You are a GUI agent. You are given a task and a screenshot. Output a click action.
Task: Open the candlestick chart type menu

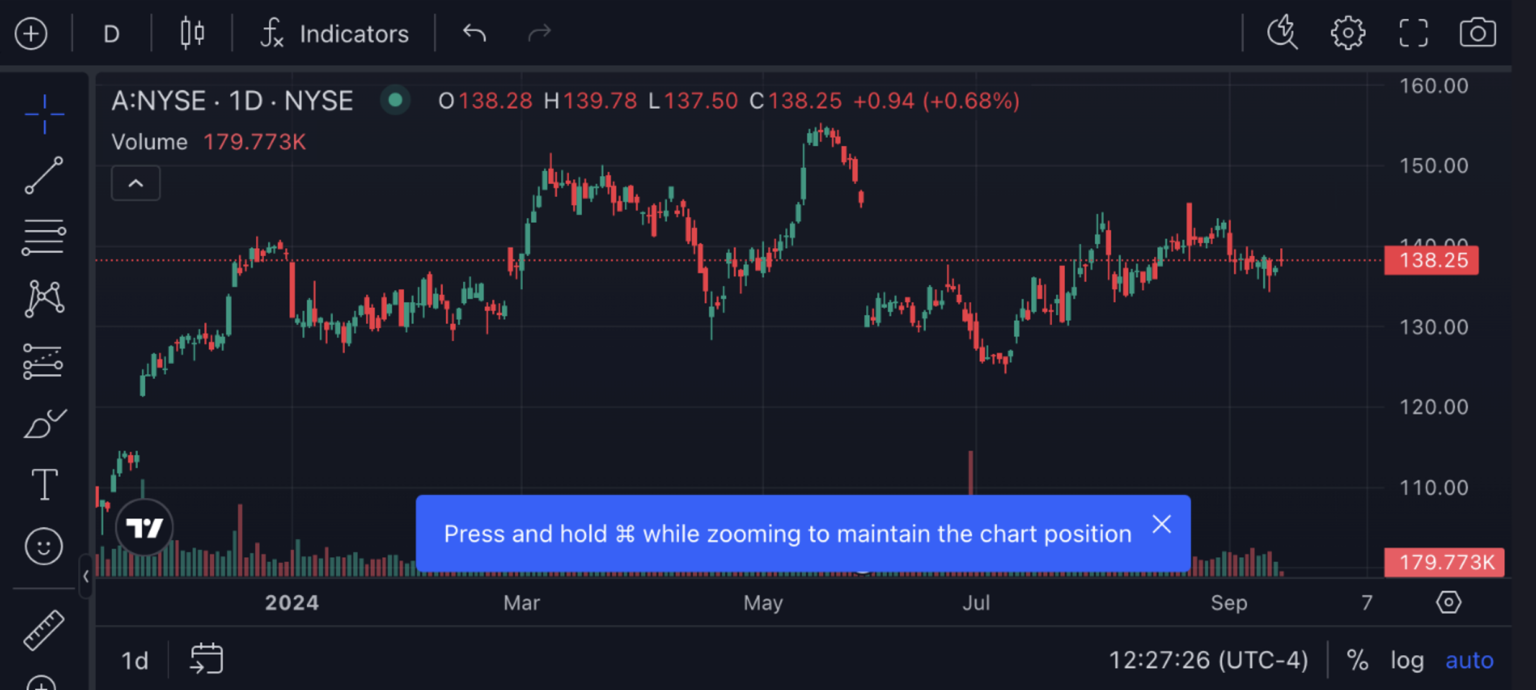(x=192, y=34)
